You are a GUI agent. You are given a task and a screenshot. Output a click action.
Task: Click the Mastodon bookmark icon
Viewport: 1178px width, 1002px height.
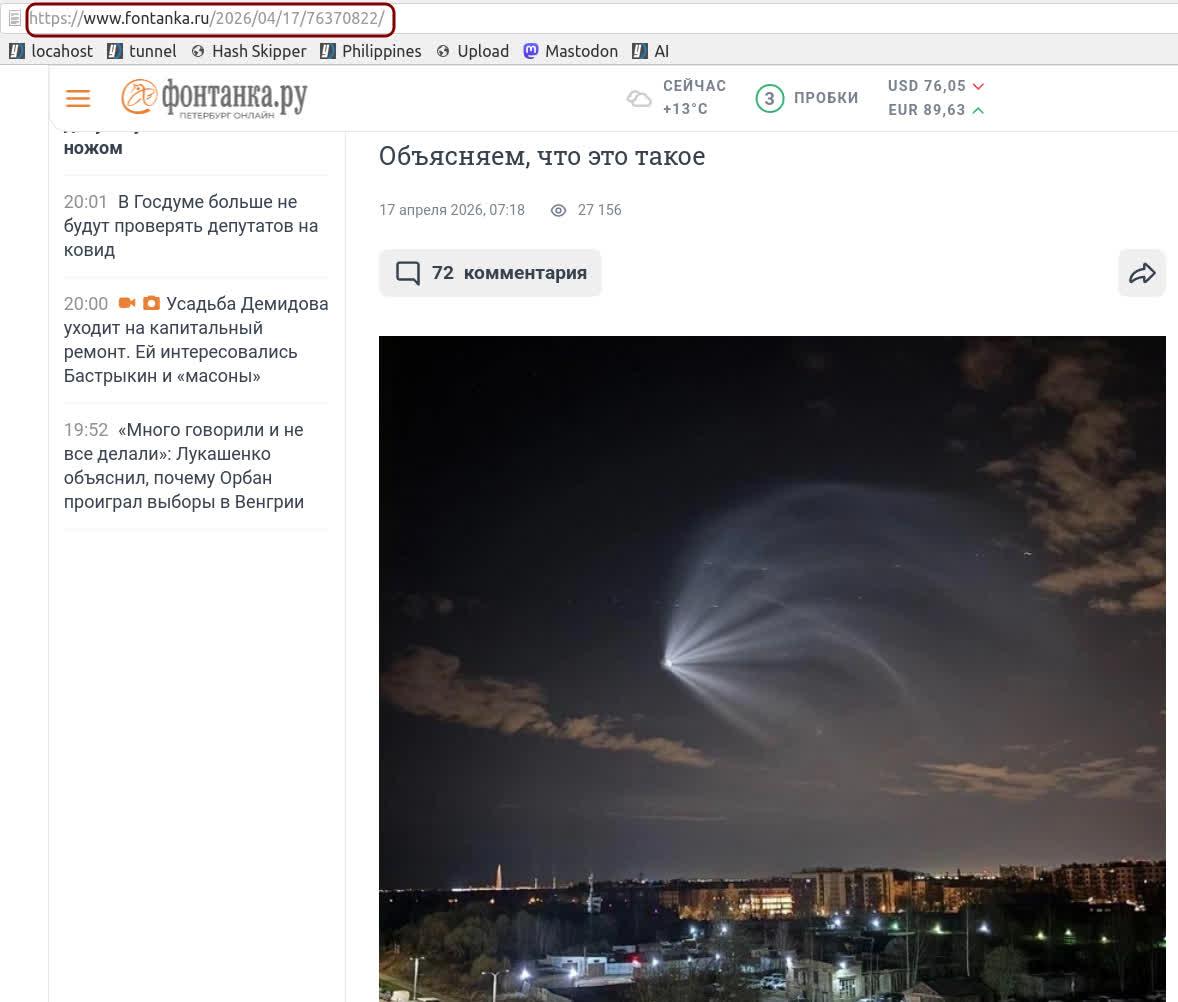[531, 51]
